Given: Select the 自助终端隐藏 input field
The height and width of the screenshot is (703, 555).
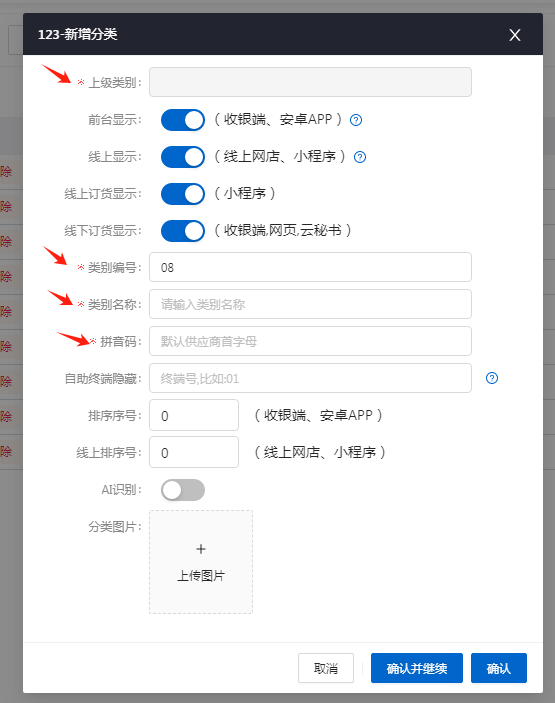Looking at the screenshot, I should click(310, 378).
